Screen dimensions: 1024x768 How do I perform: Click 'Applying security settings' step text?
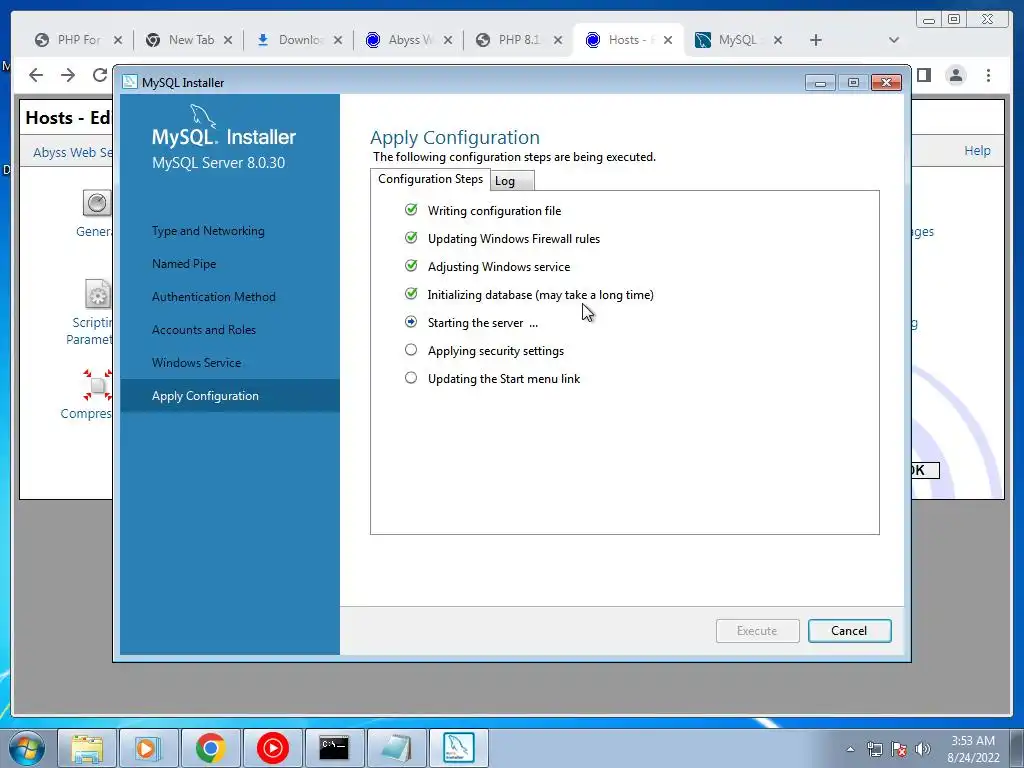coord(496,351)
